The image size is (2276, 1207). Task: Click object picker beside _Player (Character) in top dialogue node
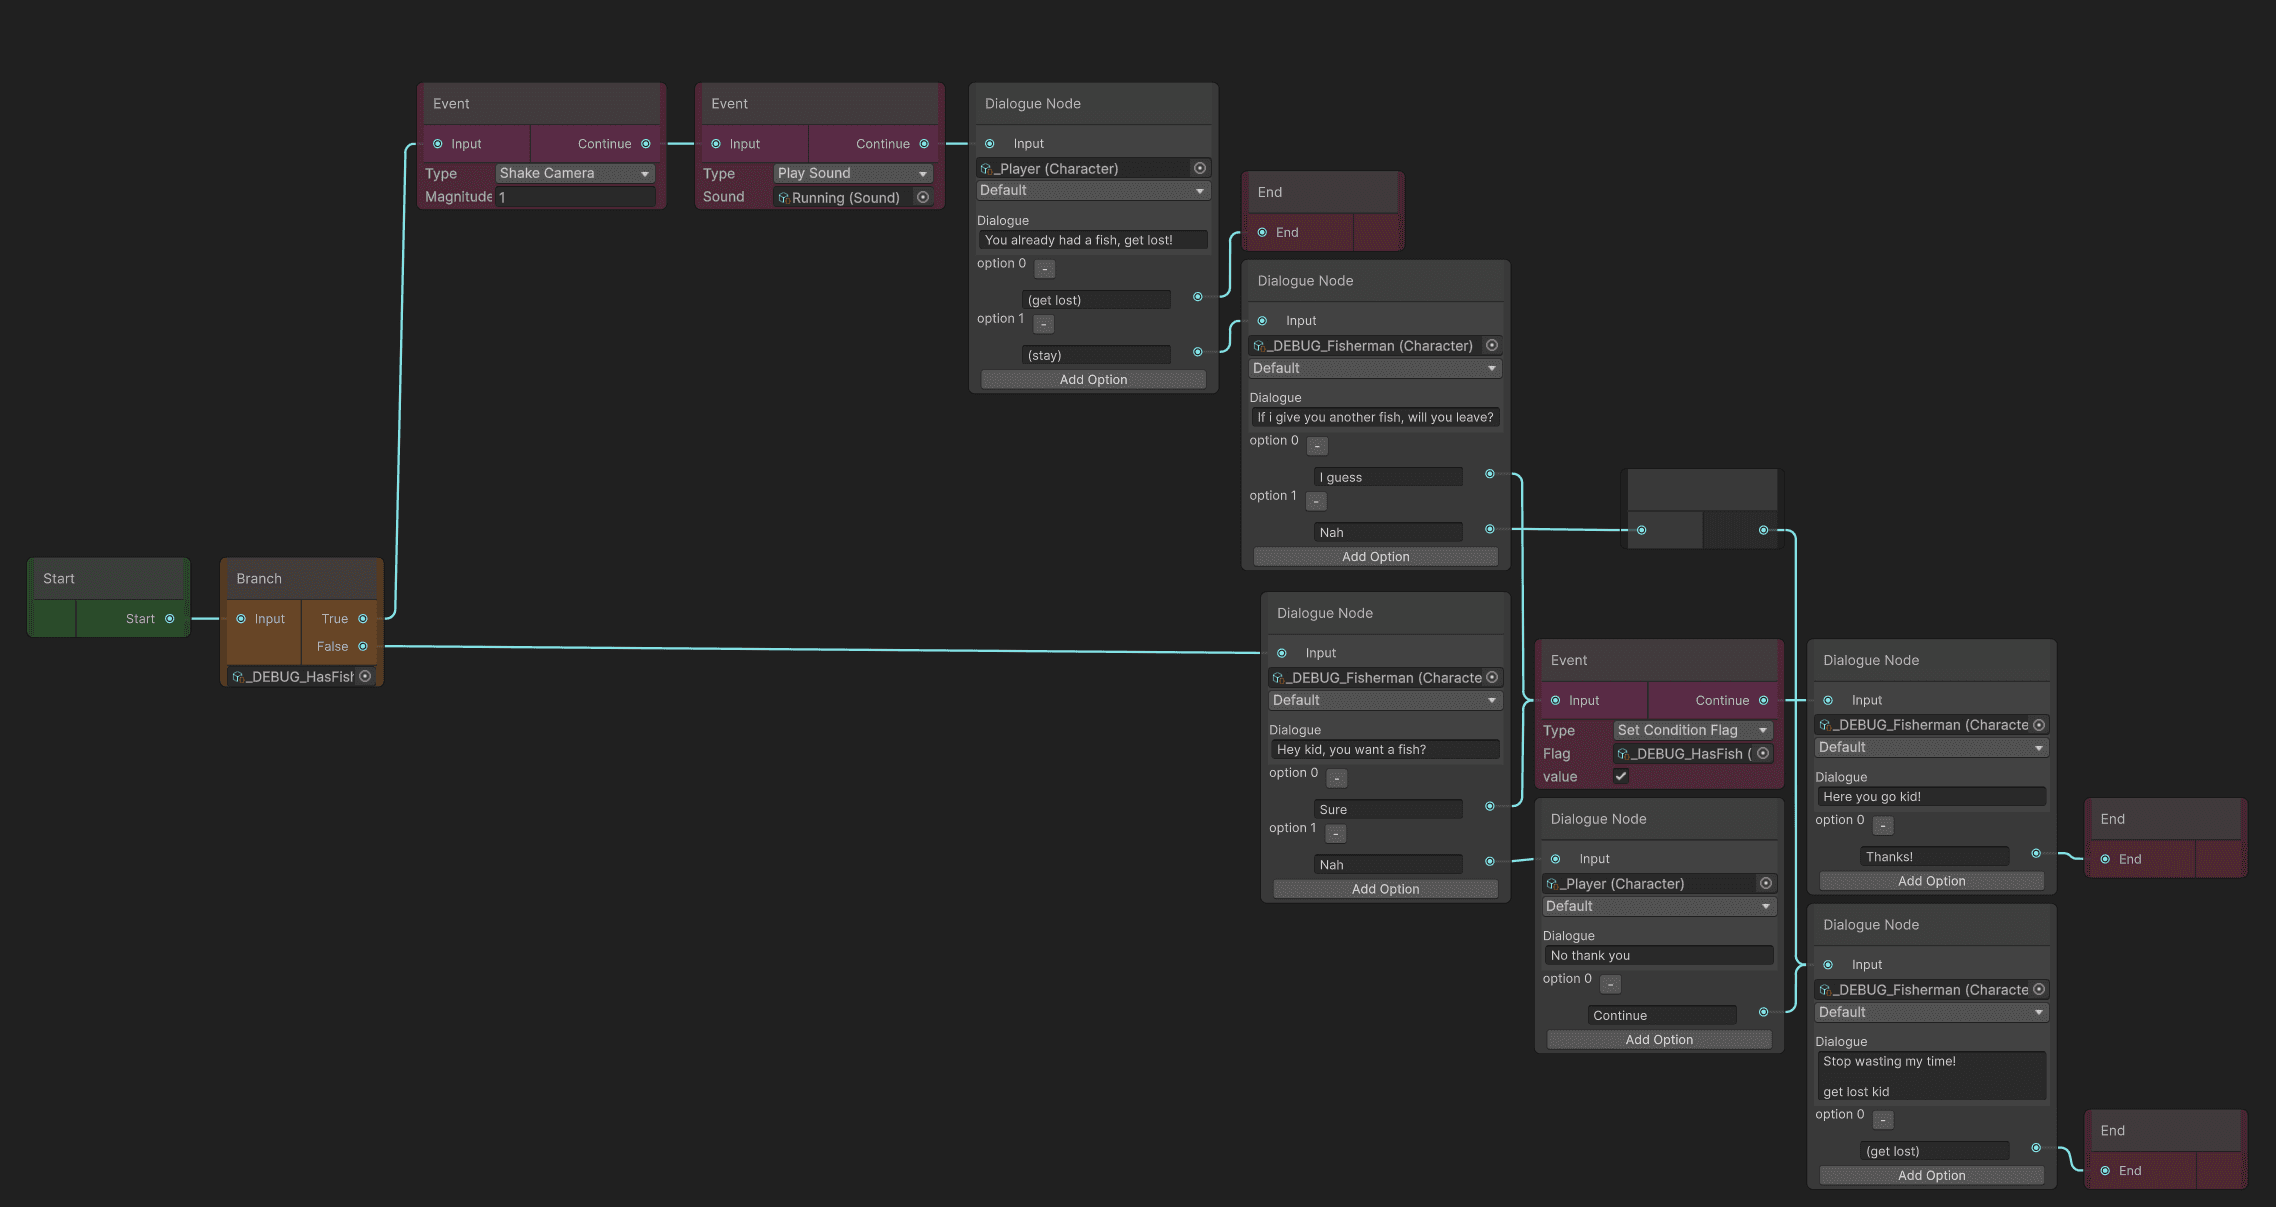pyautogui.click(x=1199, y=168)
